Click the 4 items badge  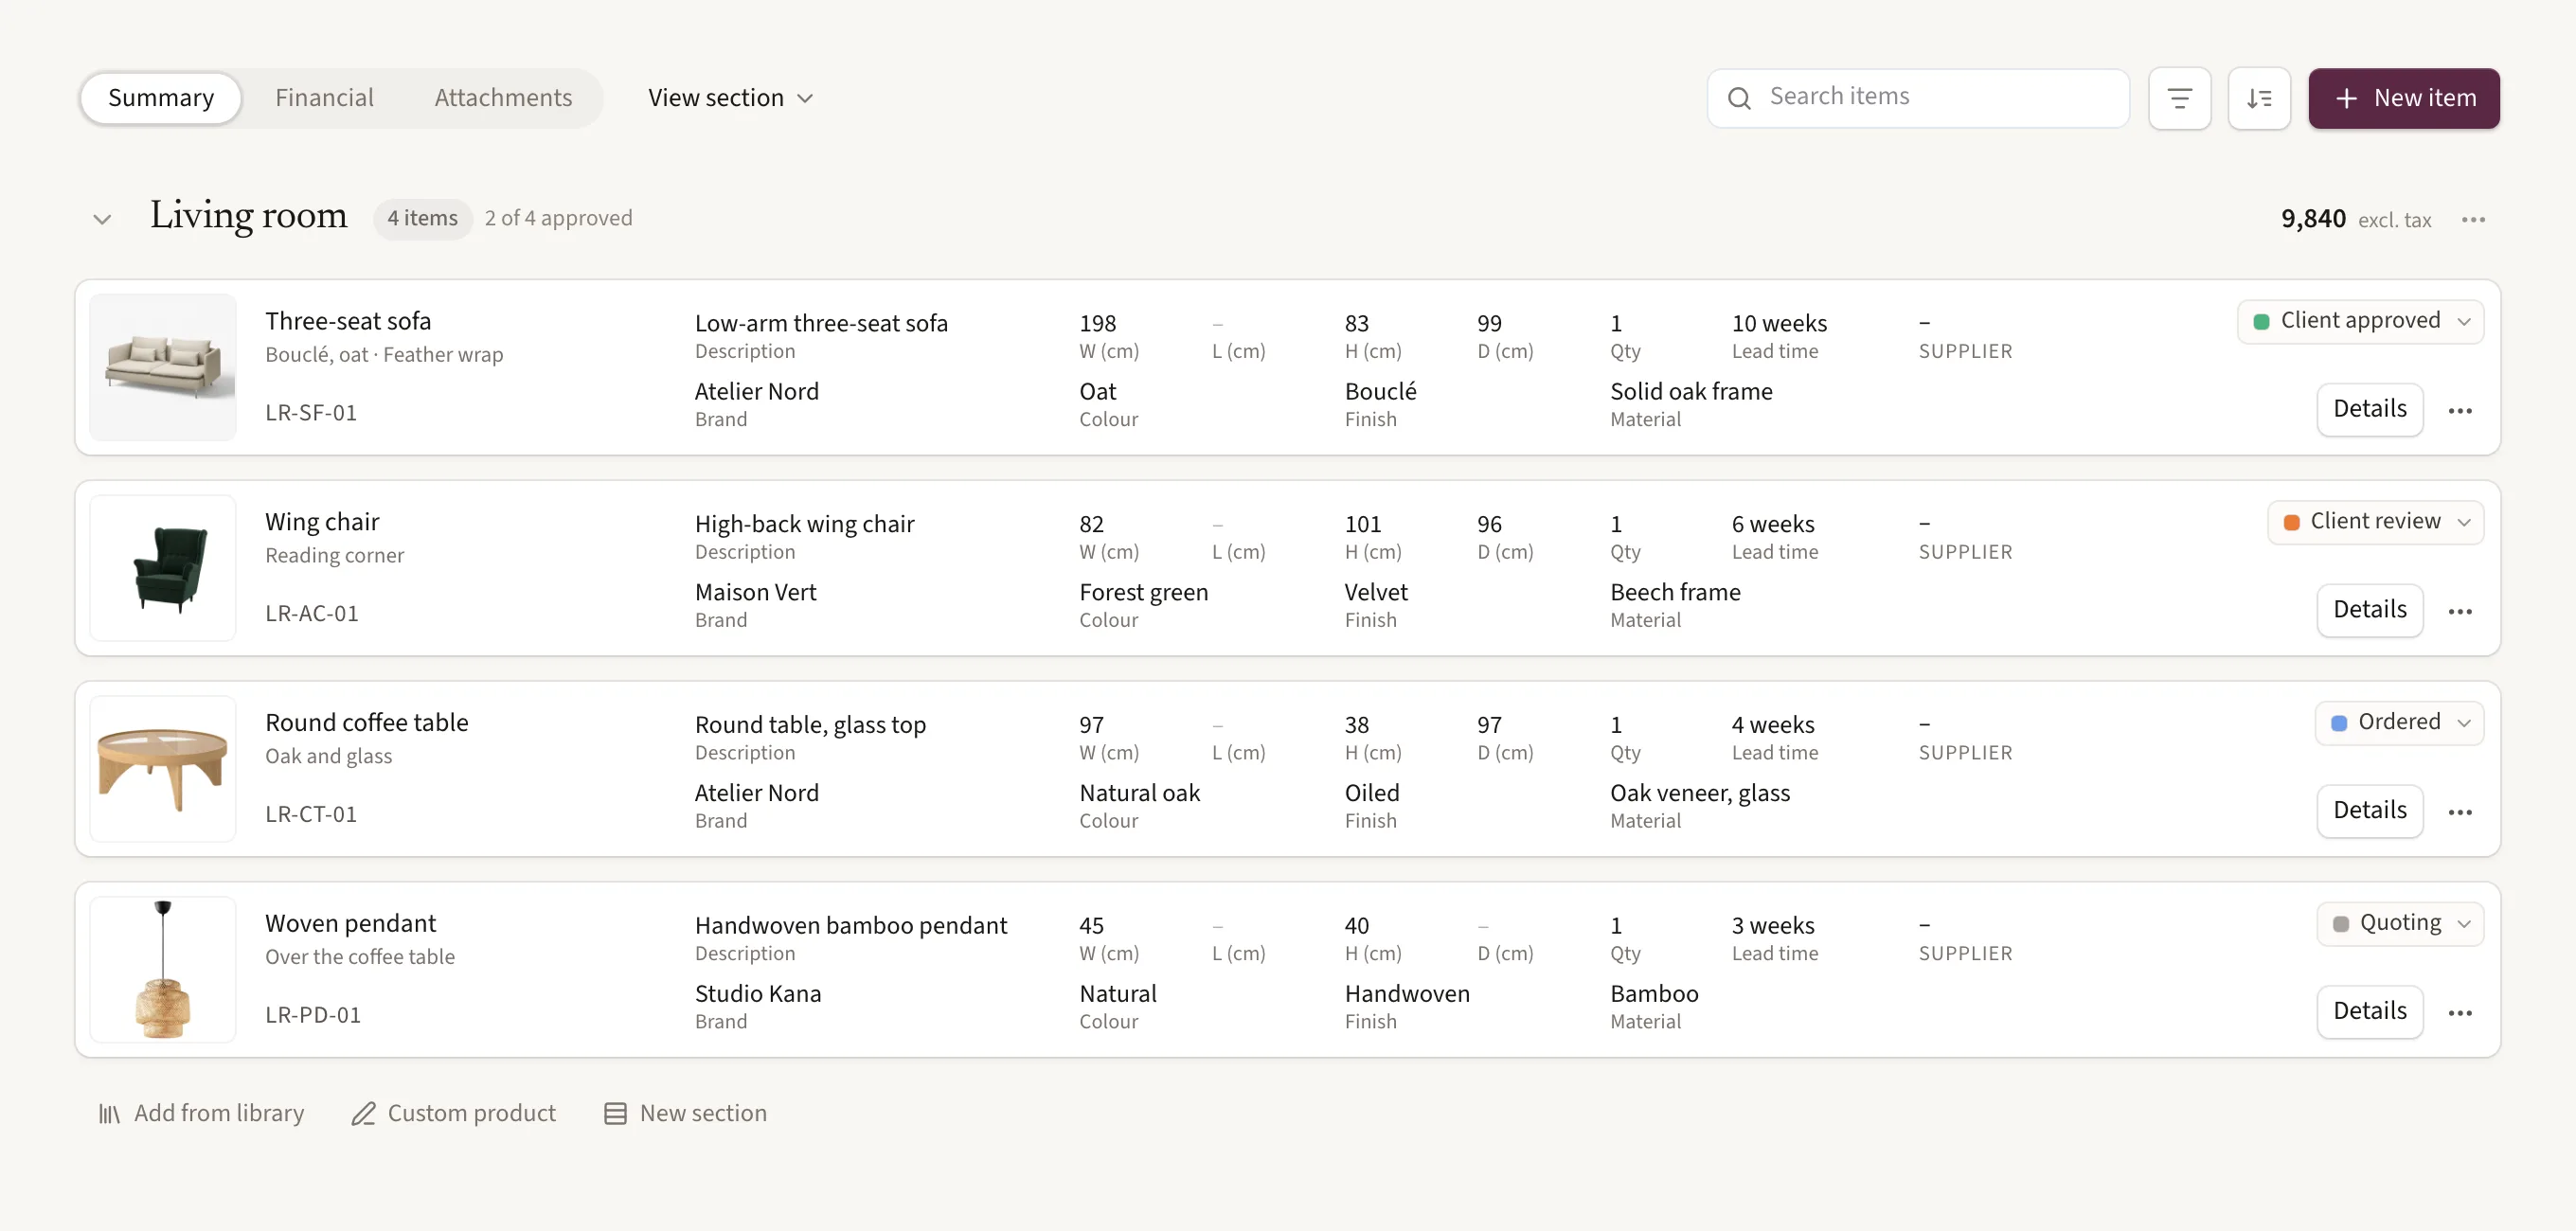(x=422, y=219)
